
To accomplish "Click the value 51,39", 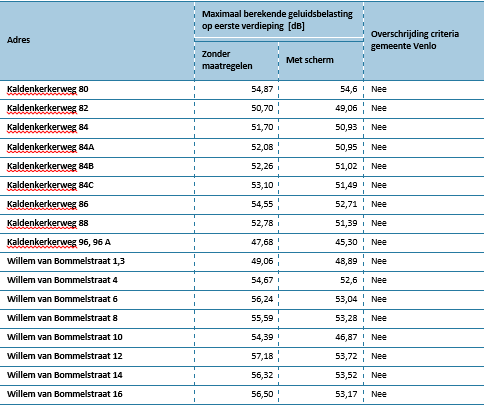I will pos(346,223).
